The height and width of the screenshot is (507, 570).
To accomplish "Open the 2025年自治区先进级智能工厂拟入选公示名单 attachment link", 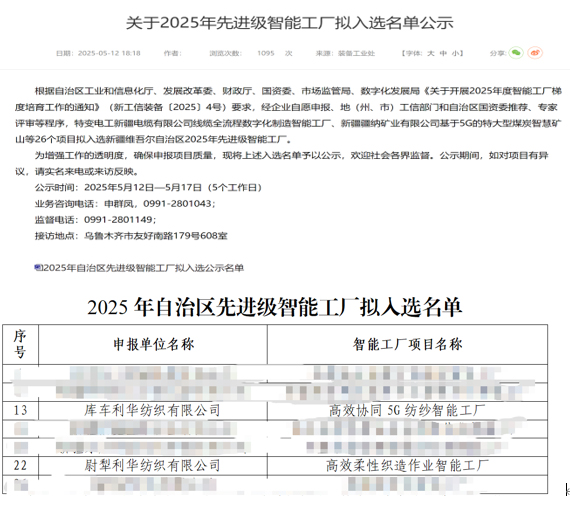I will 142,268.
